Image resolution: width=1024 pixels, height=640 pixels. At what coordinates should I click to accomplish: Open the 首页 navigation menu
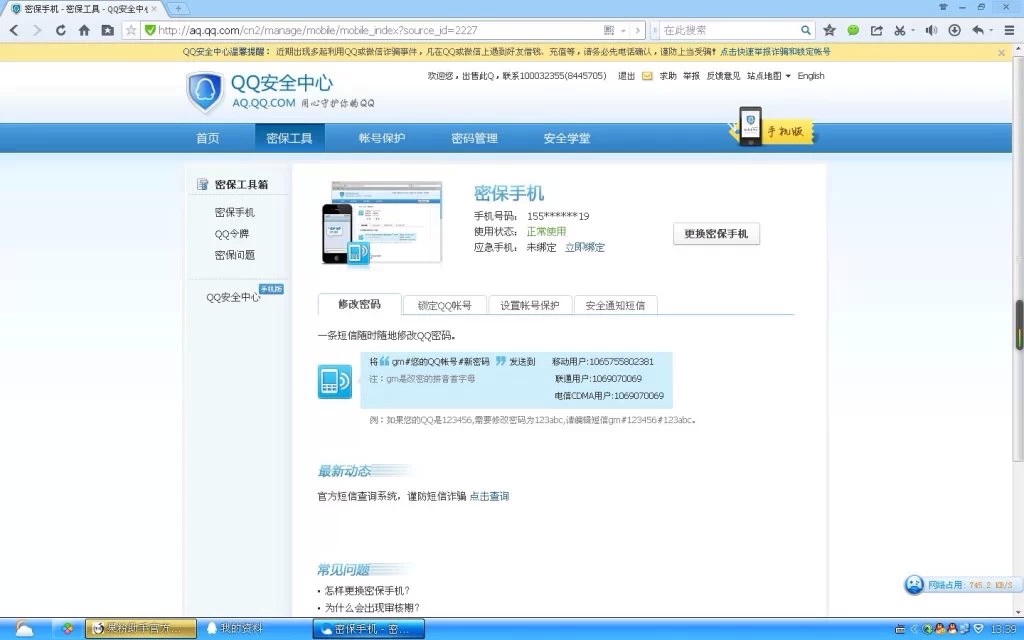[208, 138]
